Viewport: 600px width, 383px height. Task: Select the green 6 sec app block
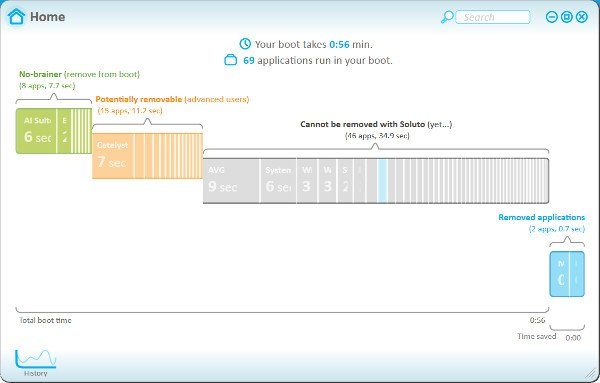pos(36,131)
